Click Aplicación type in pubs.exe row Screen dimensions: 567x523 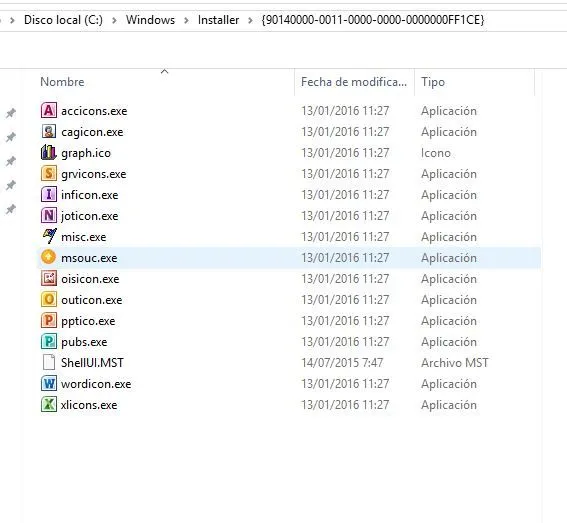[x=449, y=341]
